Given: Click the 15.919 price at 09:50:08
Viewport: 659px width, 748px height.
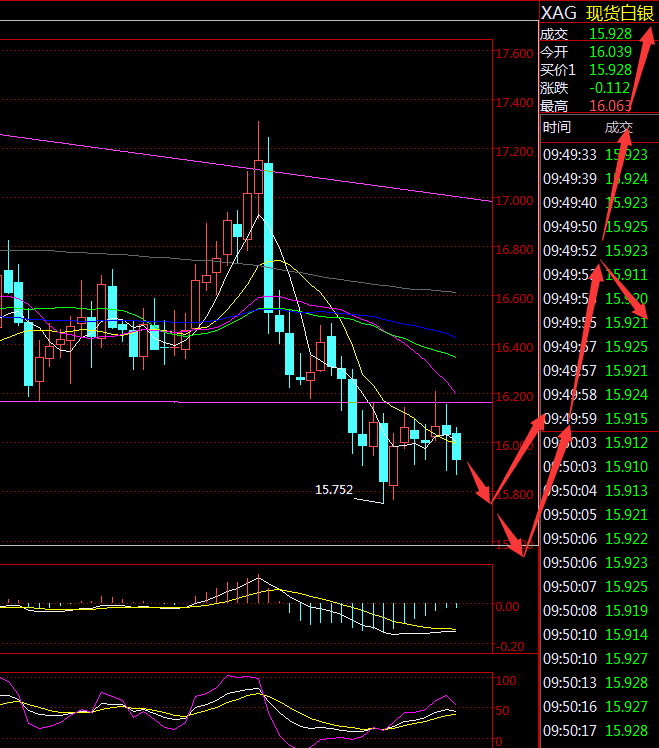Looking at the screenshot, I should (627, 611).
